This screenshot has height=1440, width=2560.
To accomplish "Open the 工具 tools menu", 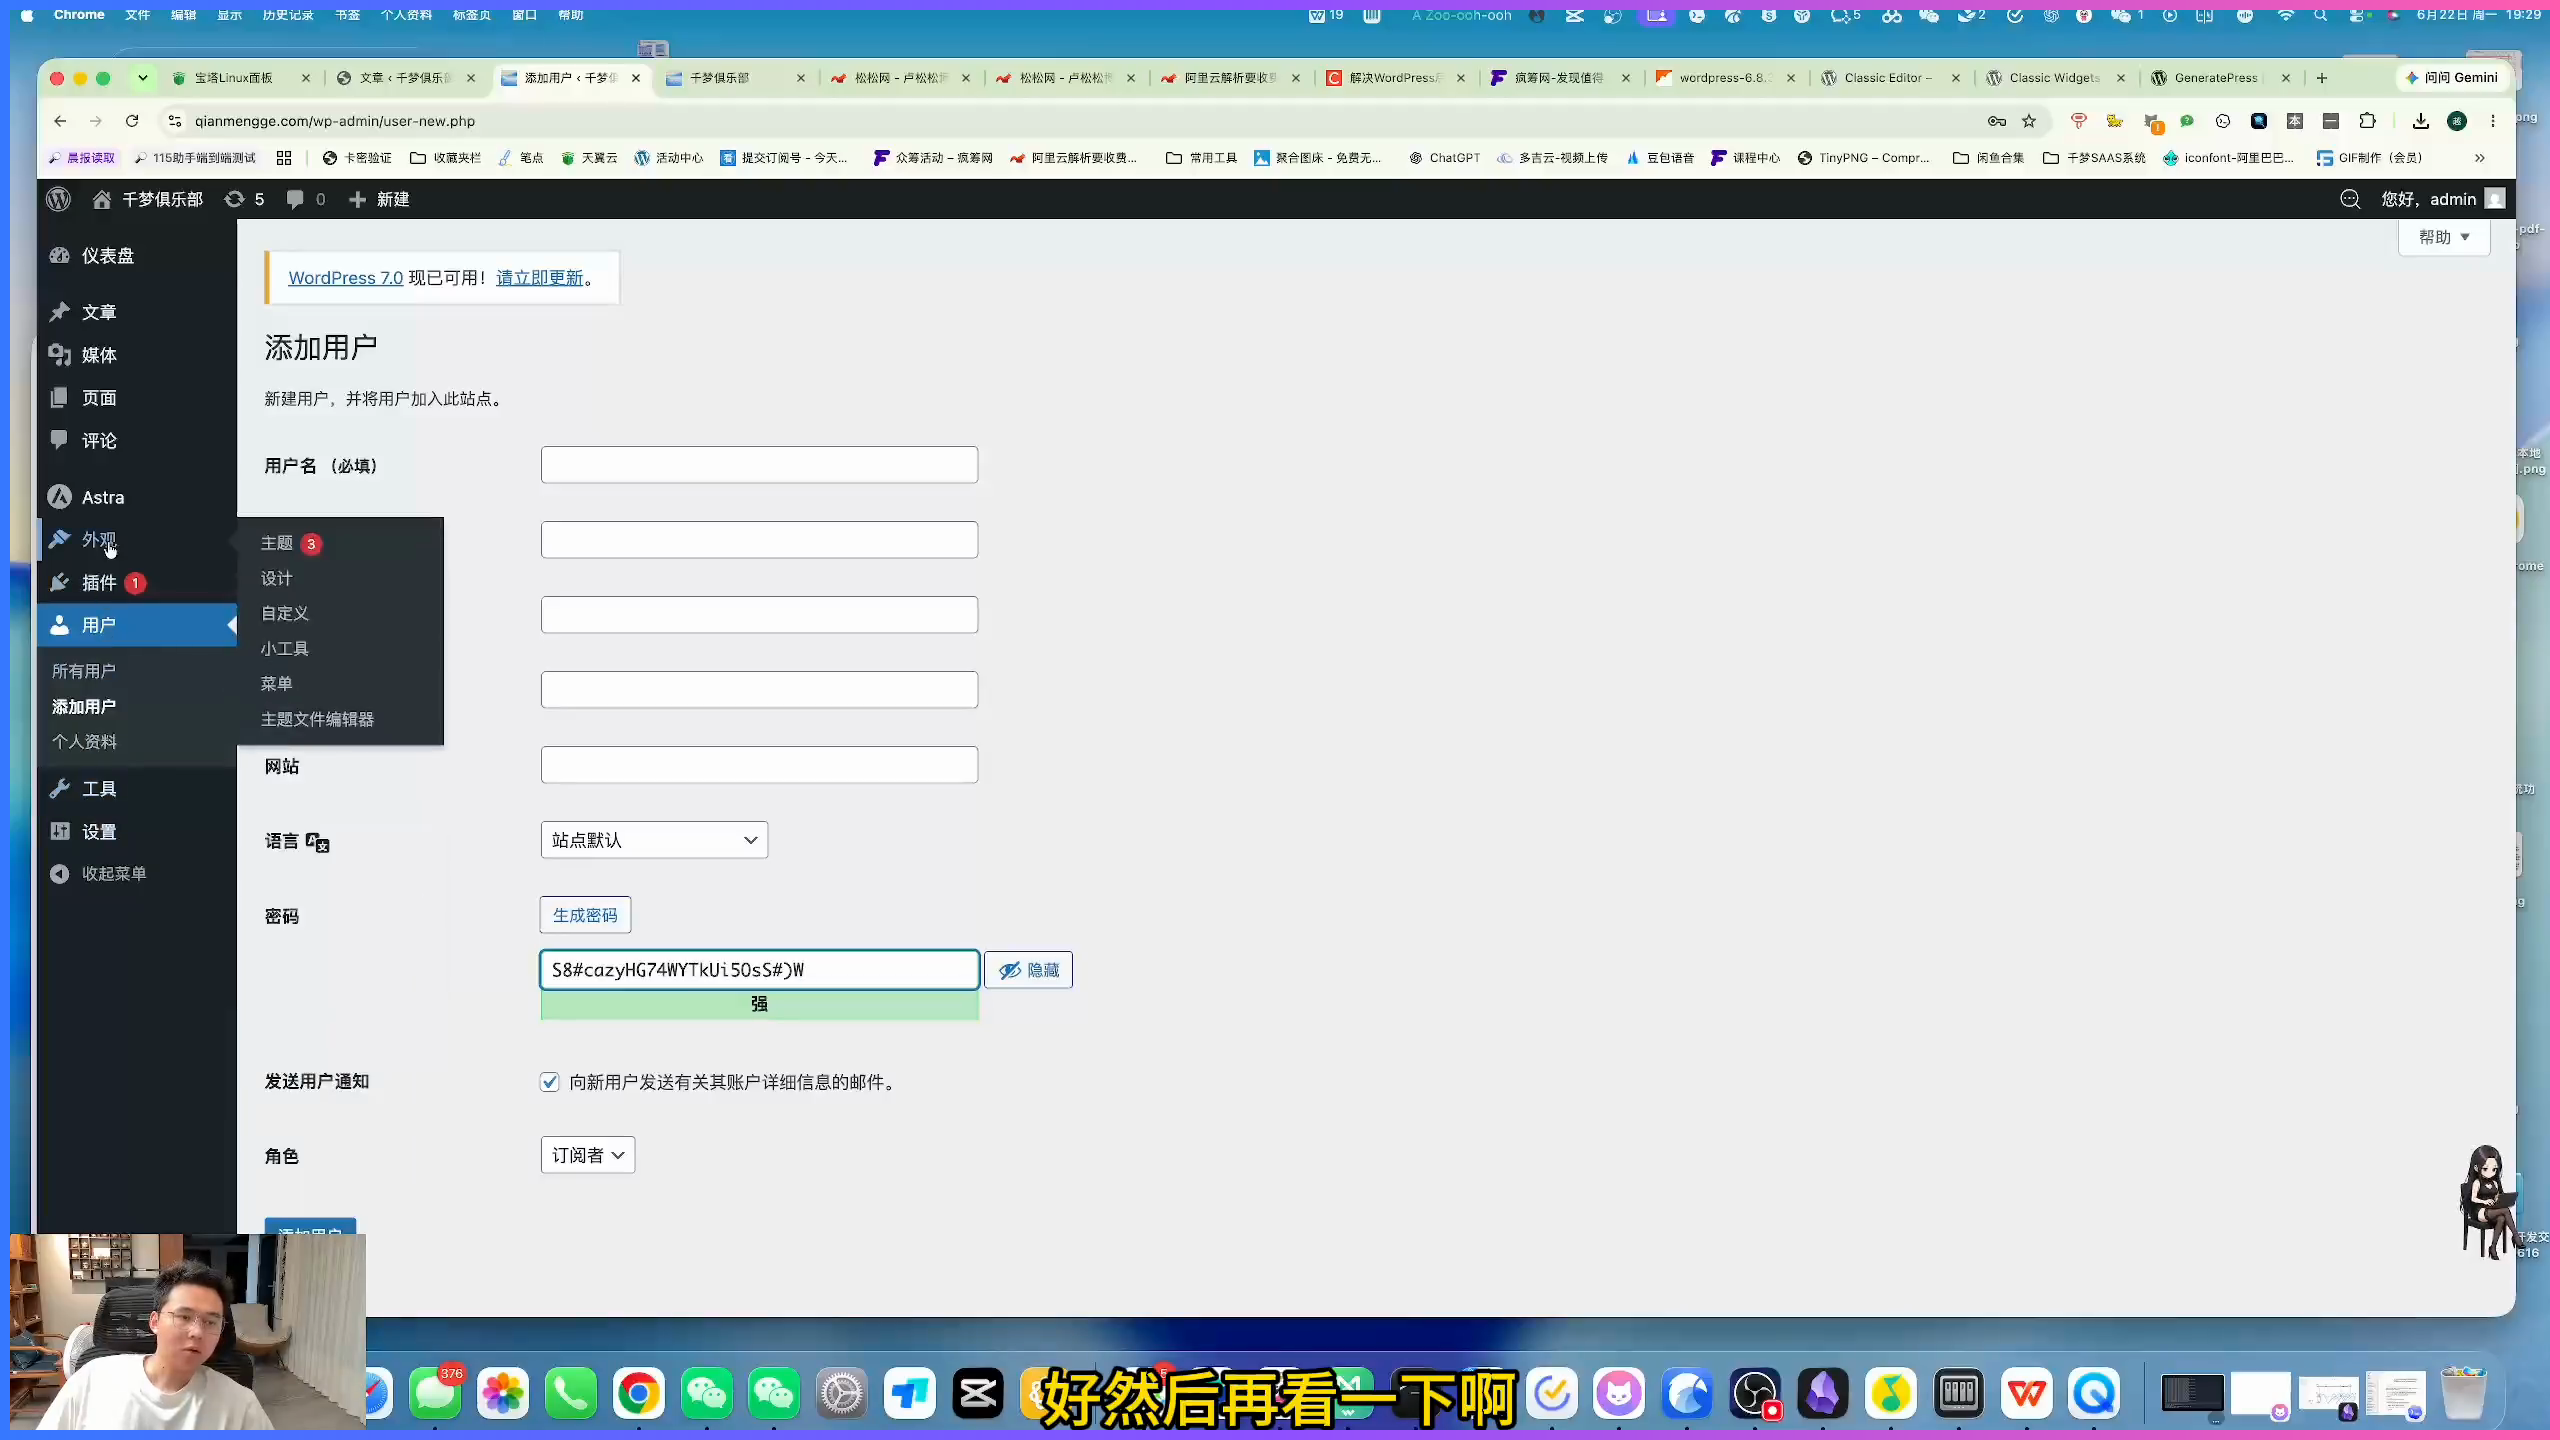I will point(98,789).
